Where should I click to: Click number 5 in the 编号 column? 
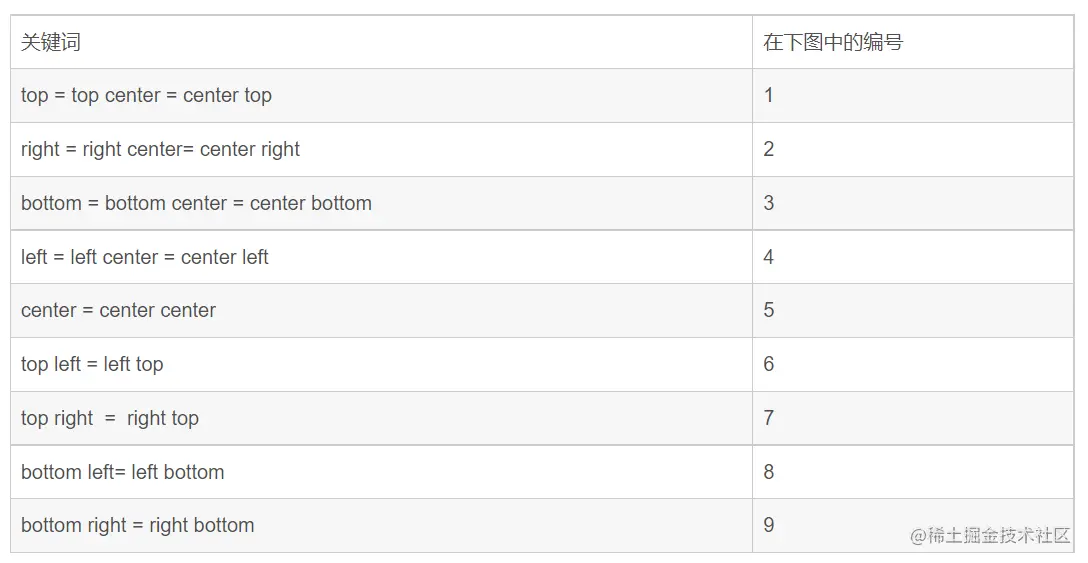[x=768, y=310]
